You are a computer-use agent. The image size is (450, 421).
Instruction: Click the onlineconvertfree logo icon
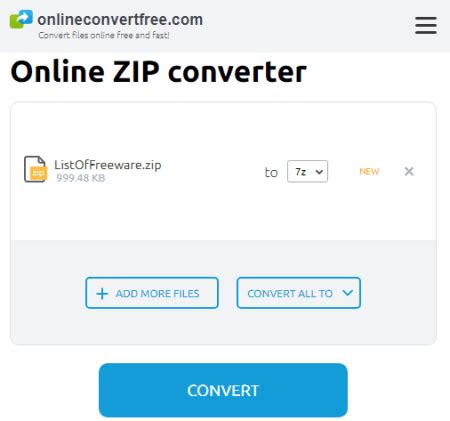21,19
